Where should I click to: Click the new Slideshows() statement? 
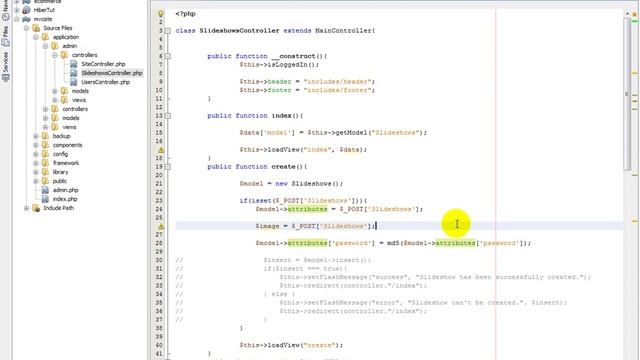(308, 184)
